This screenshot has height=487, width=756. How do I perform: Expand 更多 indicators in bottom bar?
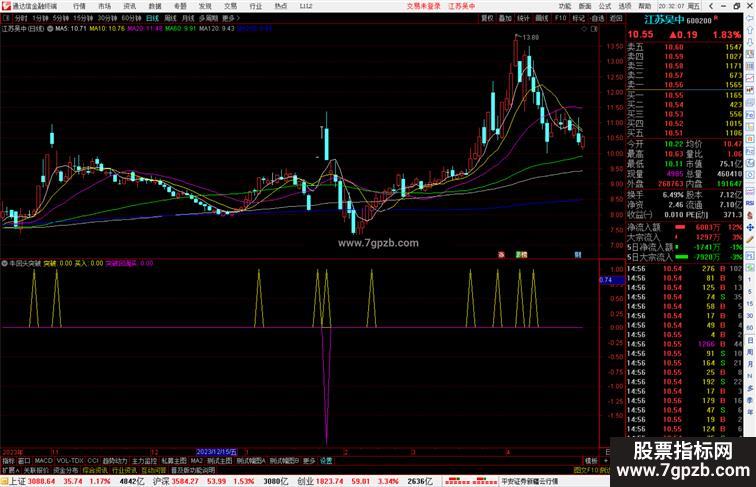[x=309, y=461]
